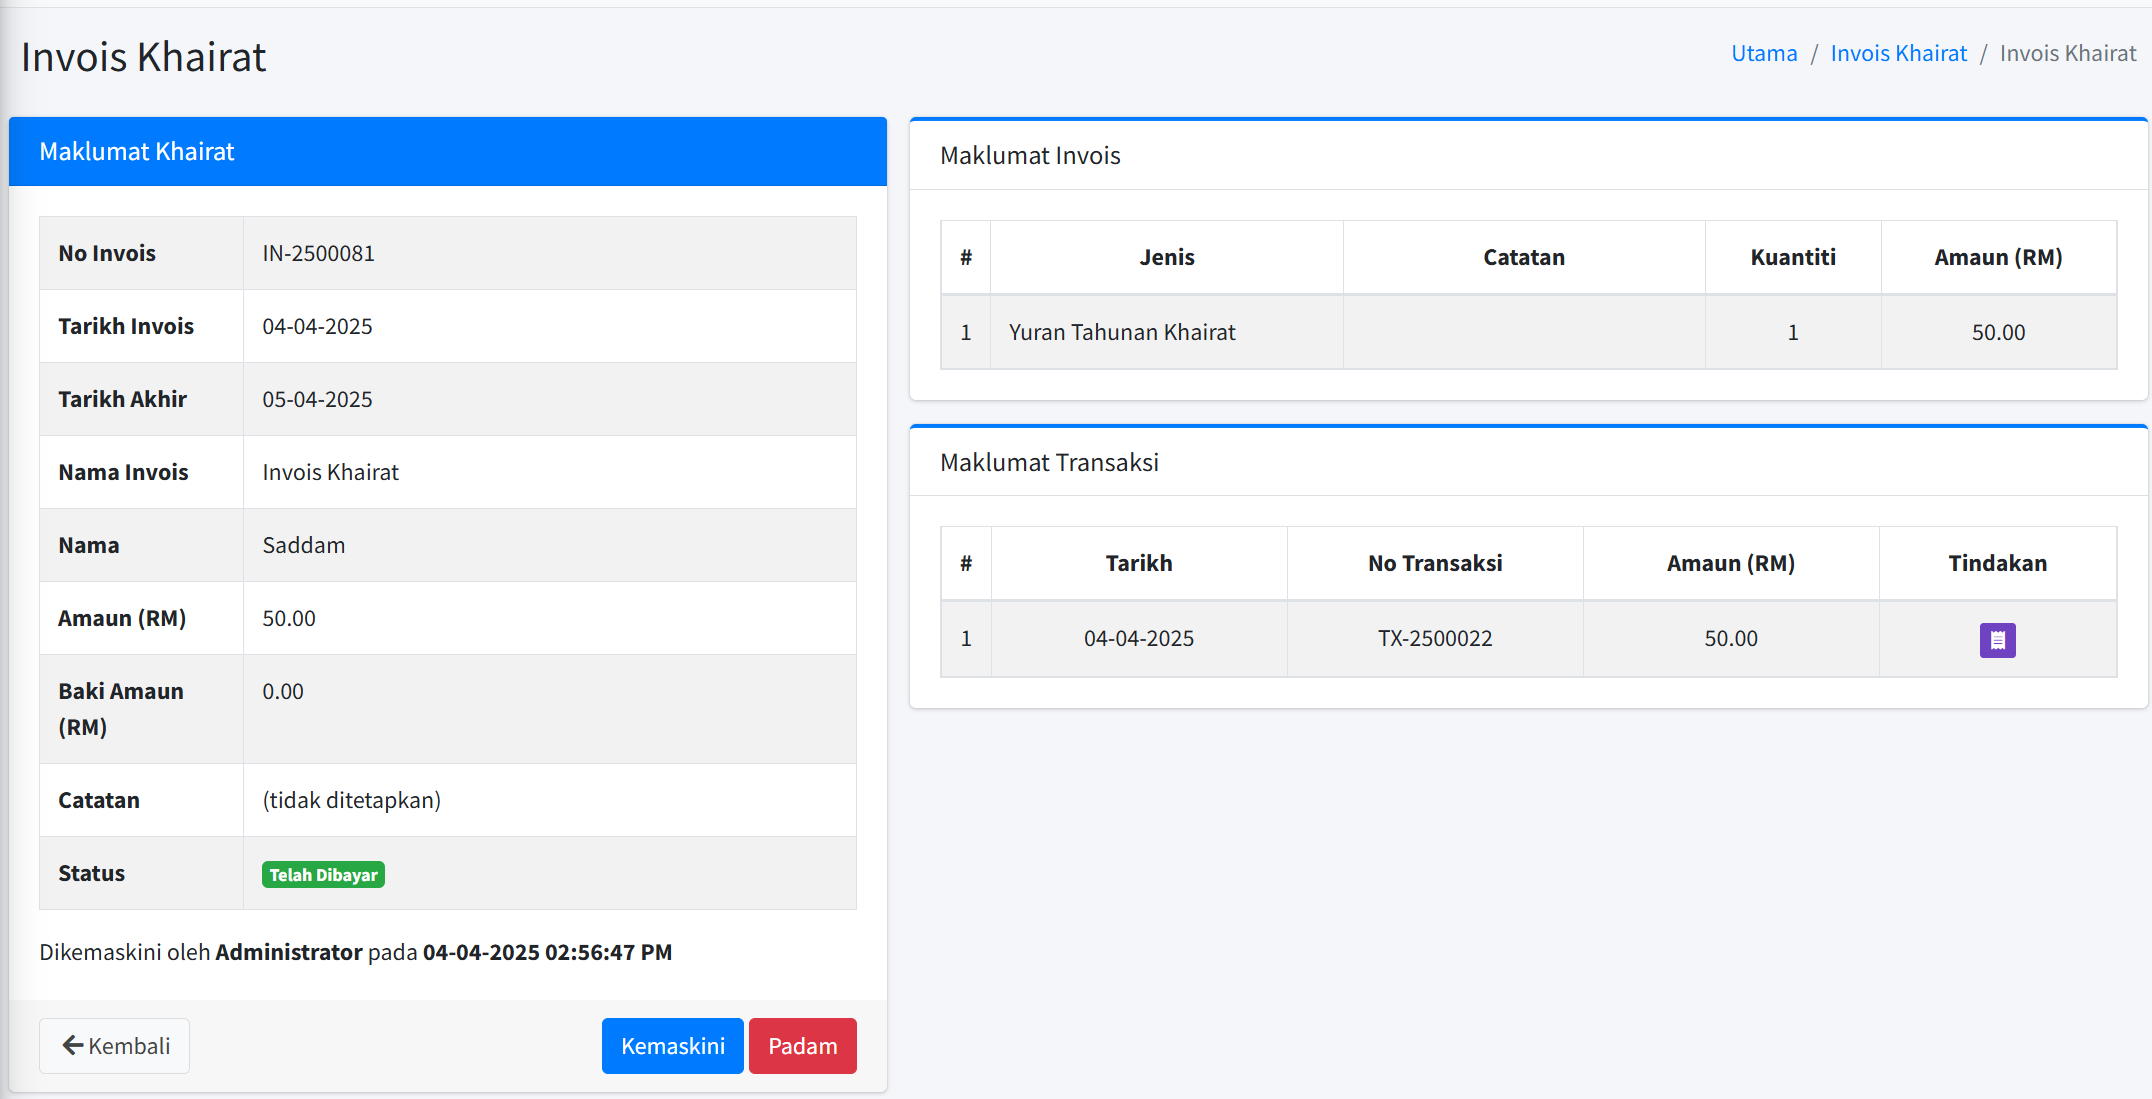The image size is (2152, 1099).
Task: Click the red Padam button
Action: point(802,1046)
